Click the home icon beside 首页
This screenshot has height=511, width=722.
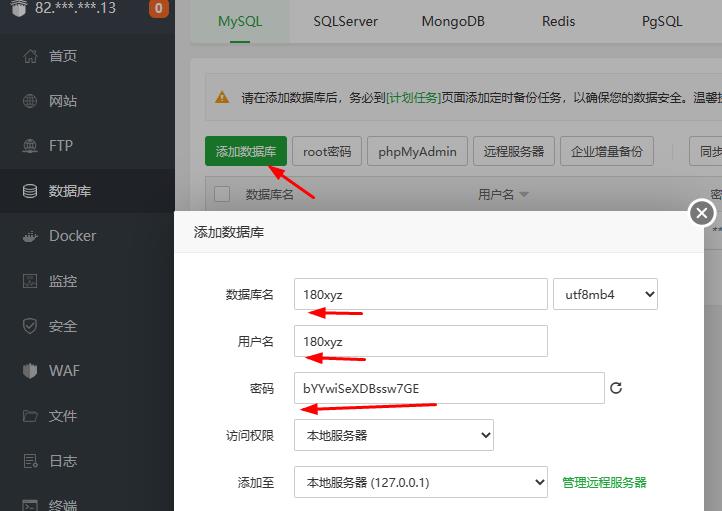30,56
